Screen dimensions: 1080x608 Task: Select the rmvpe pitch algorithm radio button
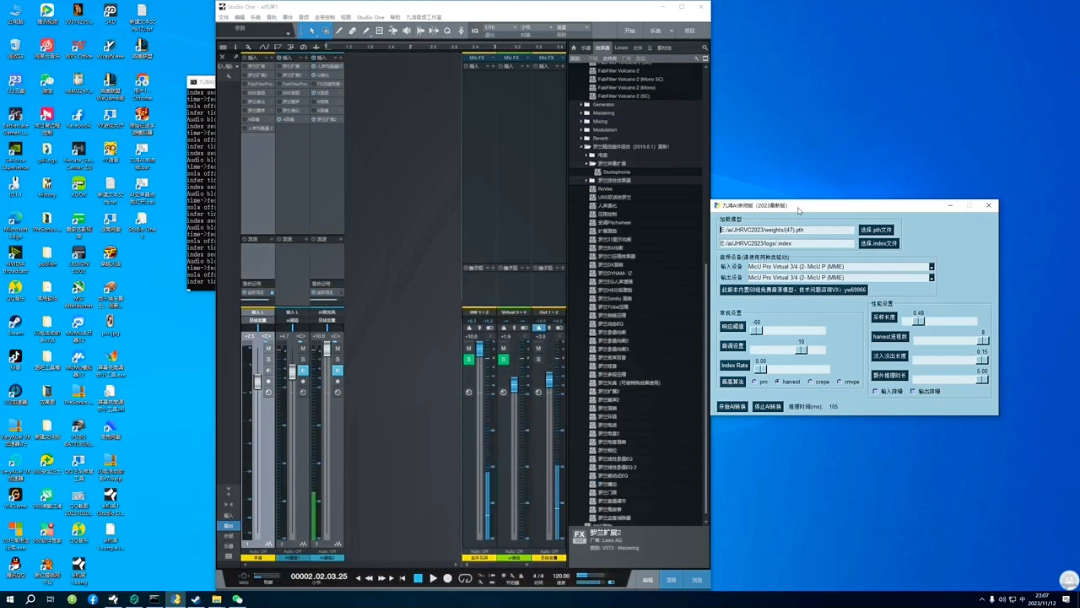[x=839, y=381]
